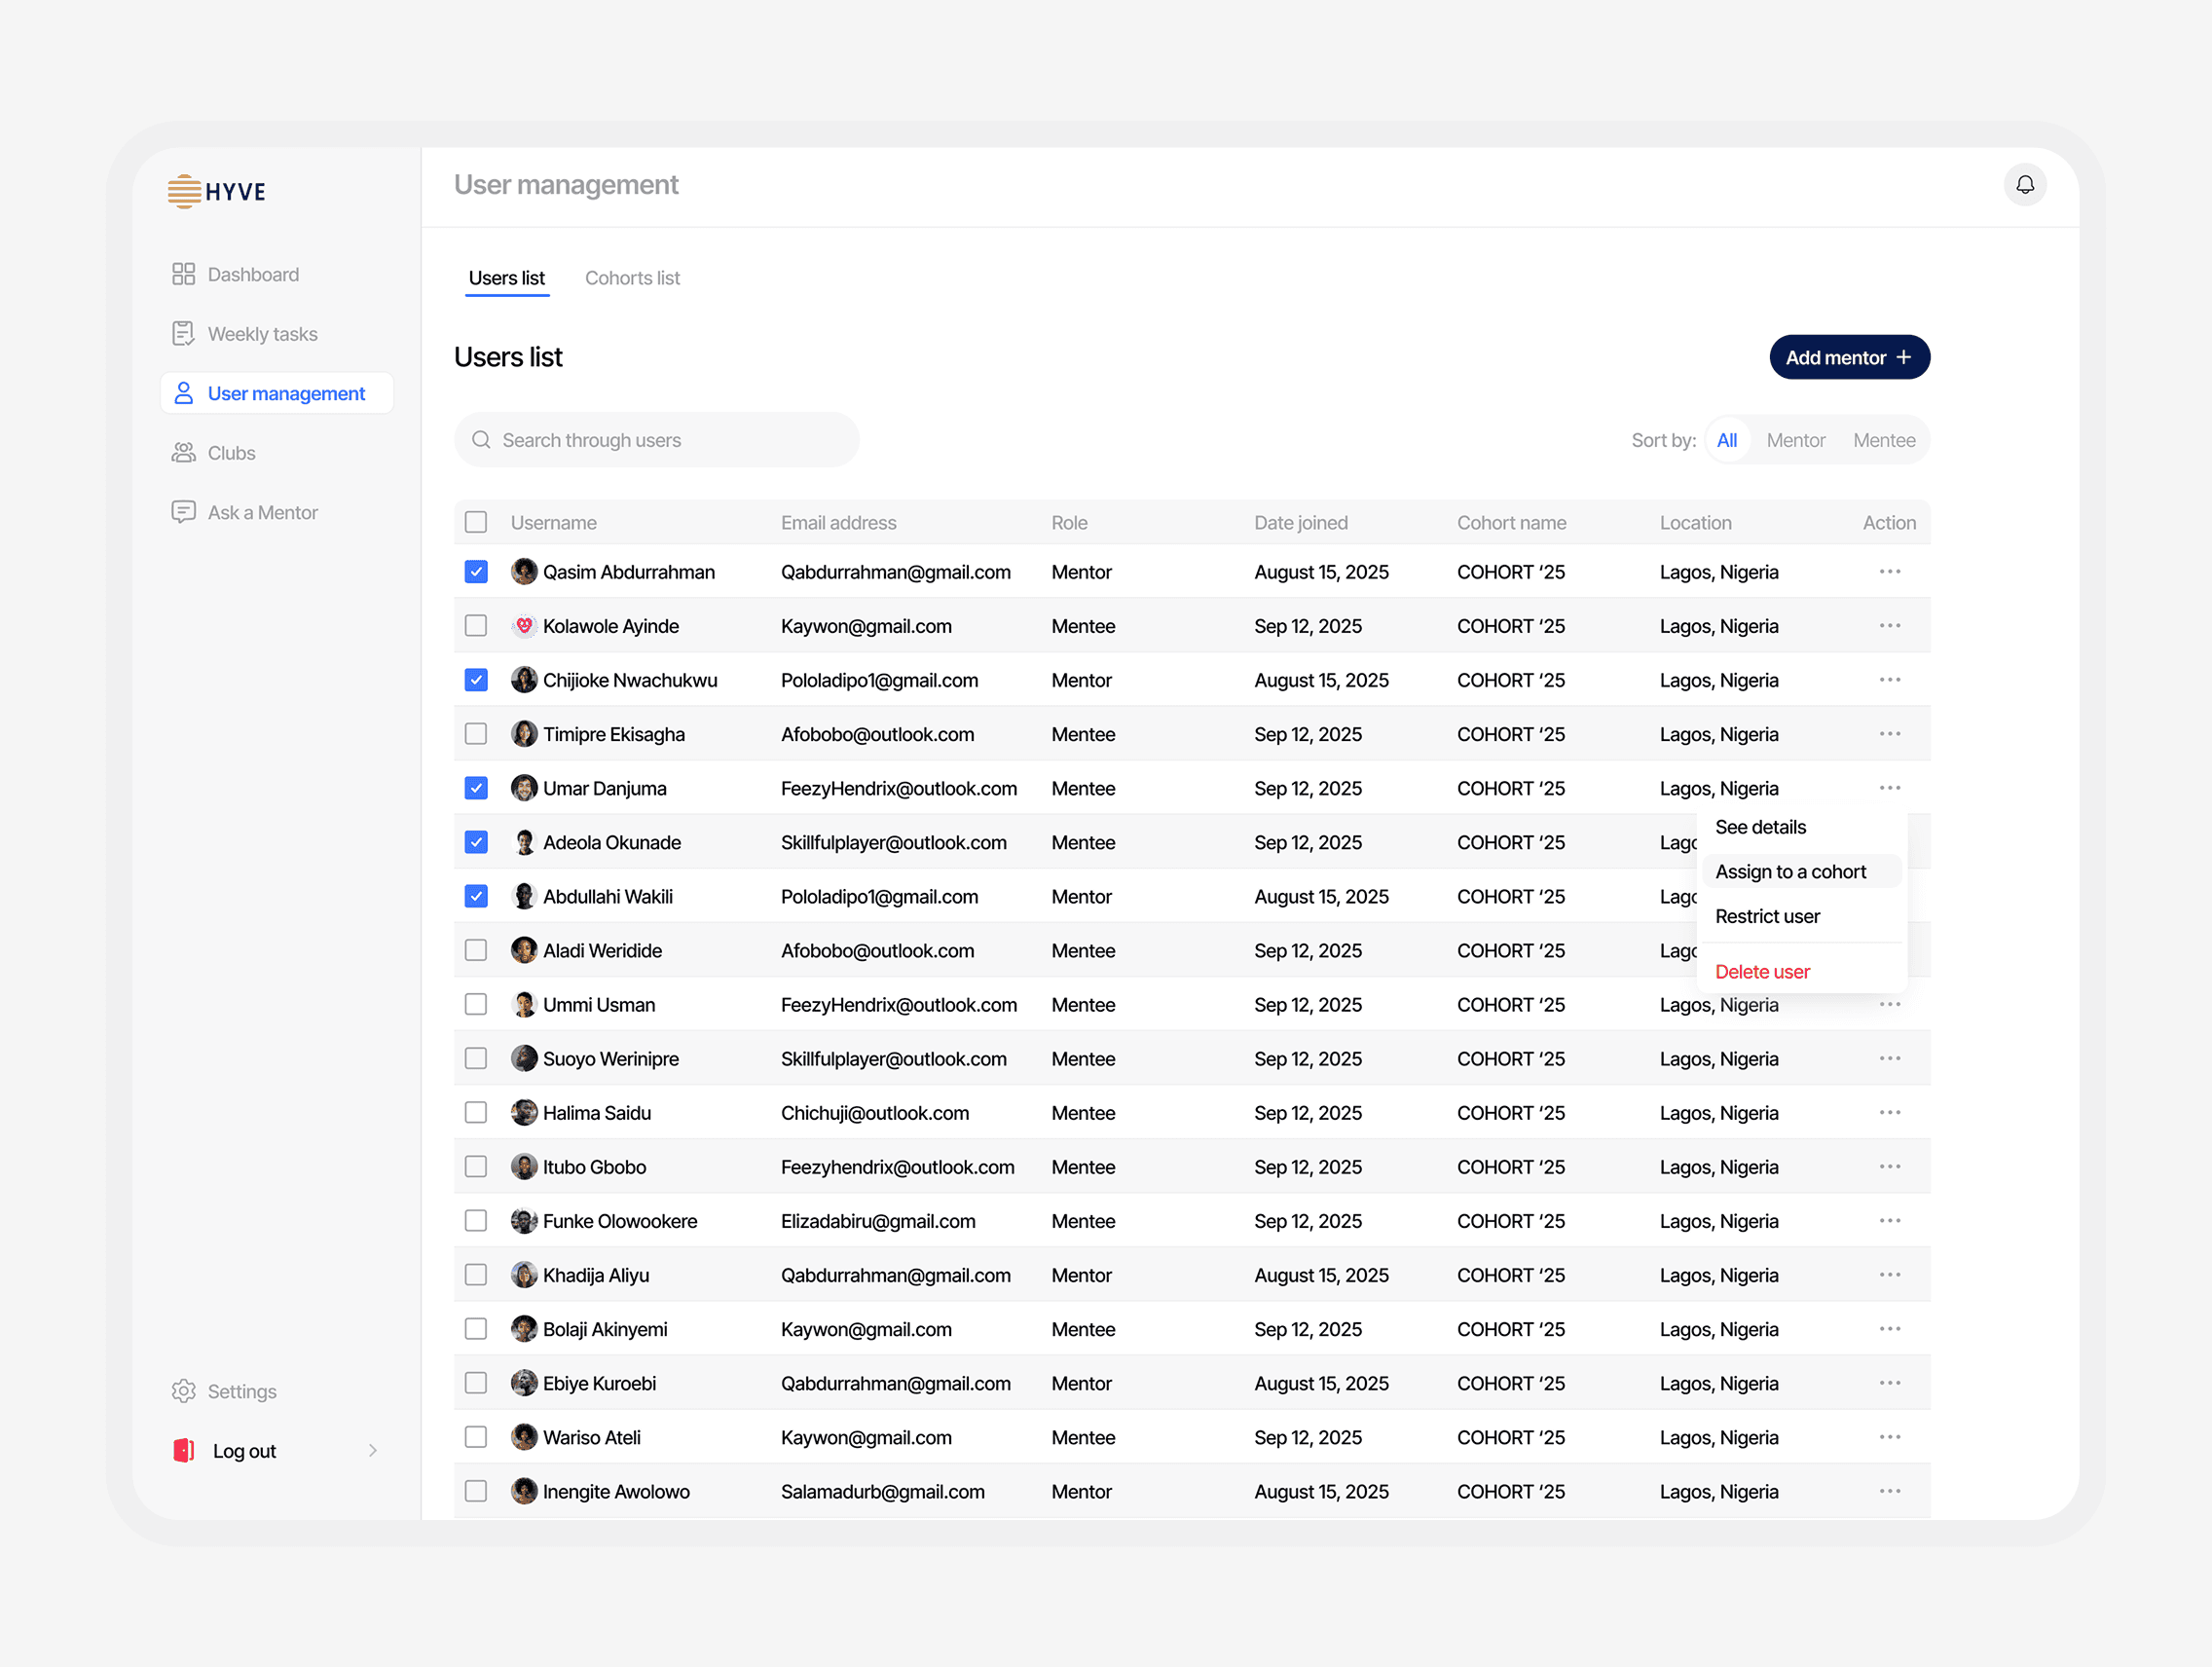The width and height of the screenshot is (2212, 1667).
Task: Open Ask a Mentor
Action: [x=261, y=511]
